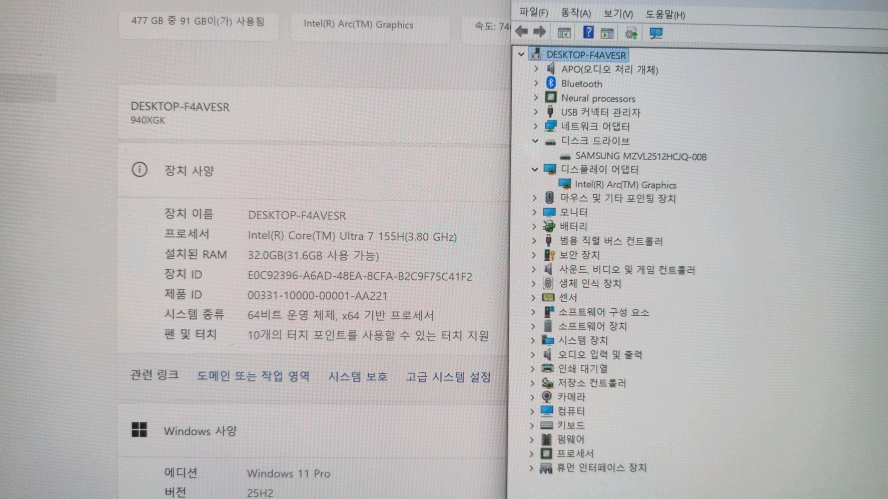
Task: Click the 477 GB 중 91 GB storage card
Action: pyautogui.click(x=199, y=24)
